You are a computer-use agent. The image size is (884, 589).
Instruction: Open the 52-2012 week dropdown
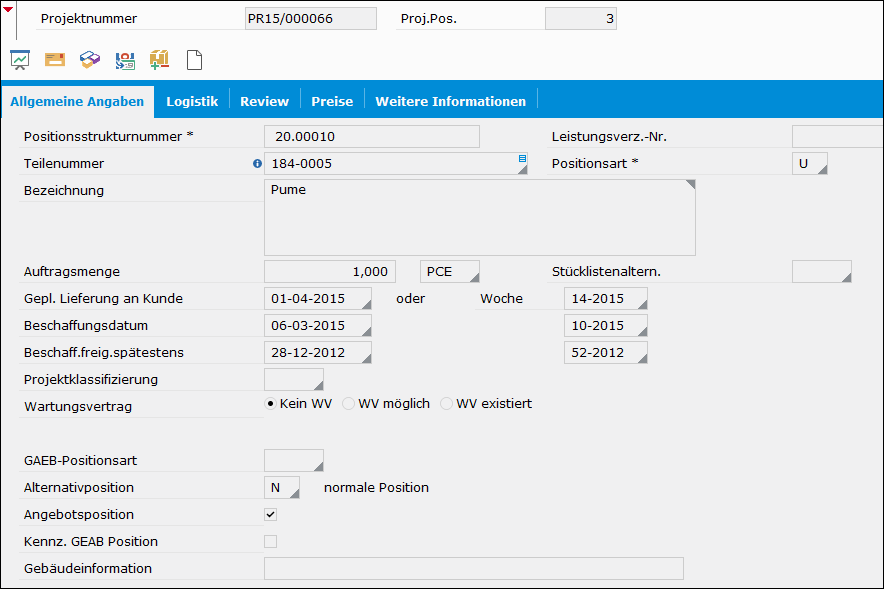(x=642, y=358)
